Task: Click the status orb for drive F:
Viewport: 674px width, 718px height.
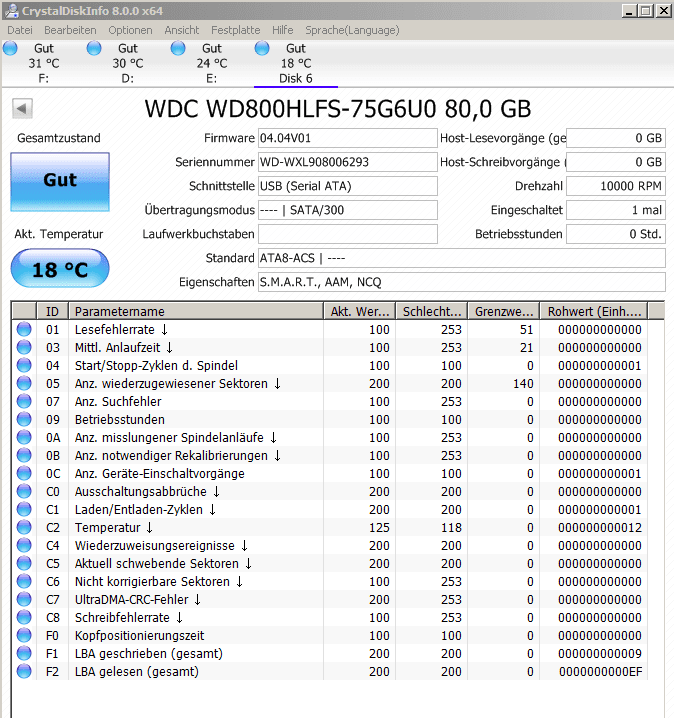Action: (10, 48)
